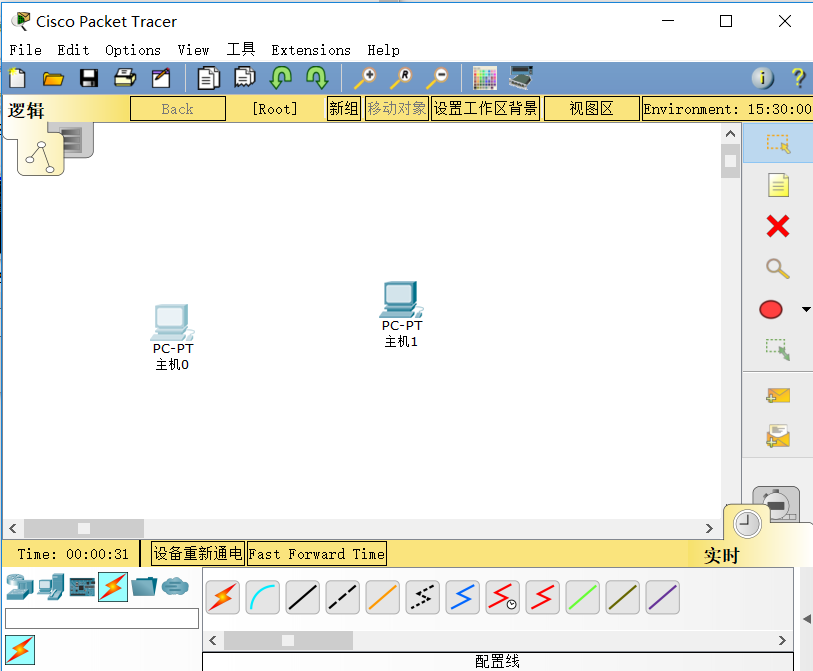Choose the orange fiber cable
Viewport: 813px width, 671px height.
382,597
